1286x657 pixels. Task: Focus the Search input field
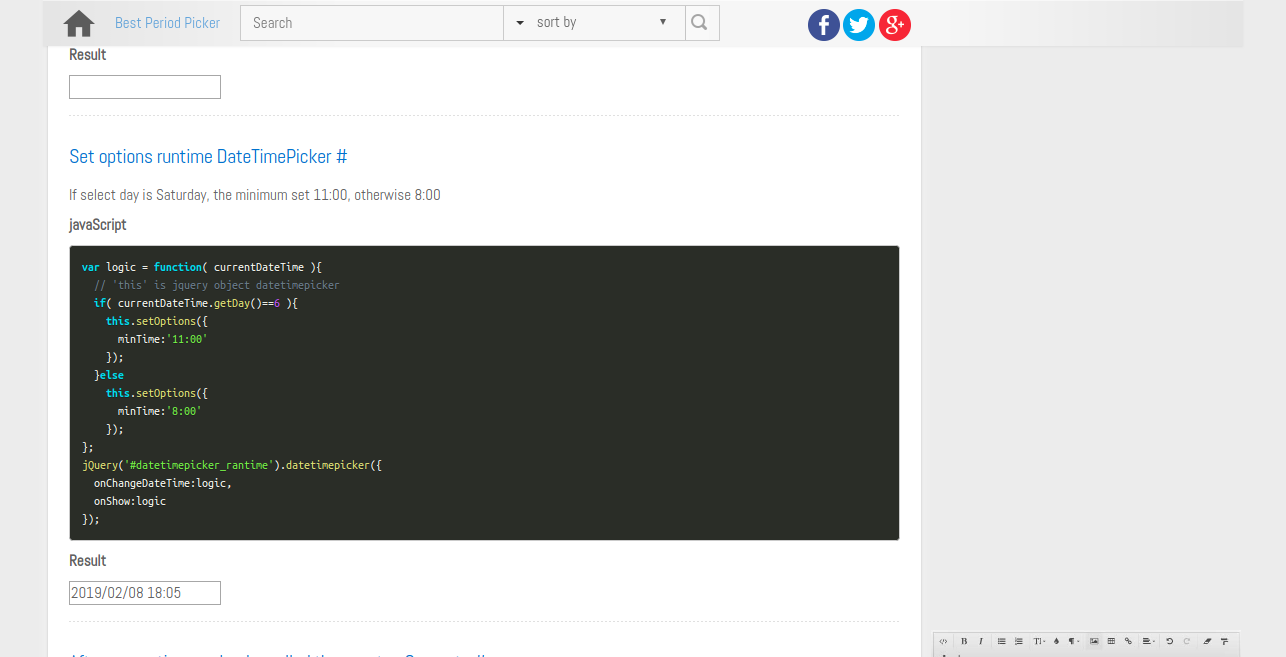pos(372,23)
